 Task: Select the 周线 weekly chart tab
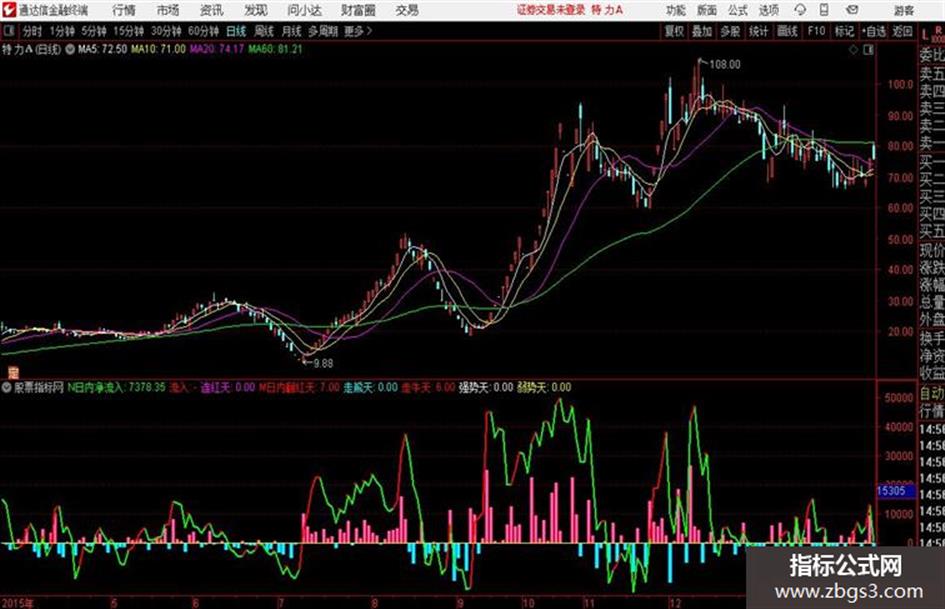click(263, 31)
